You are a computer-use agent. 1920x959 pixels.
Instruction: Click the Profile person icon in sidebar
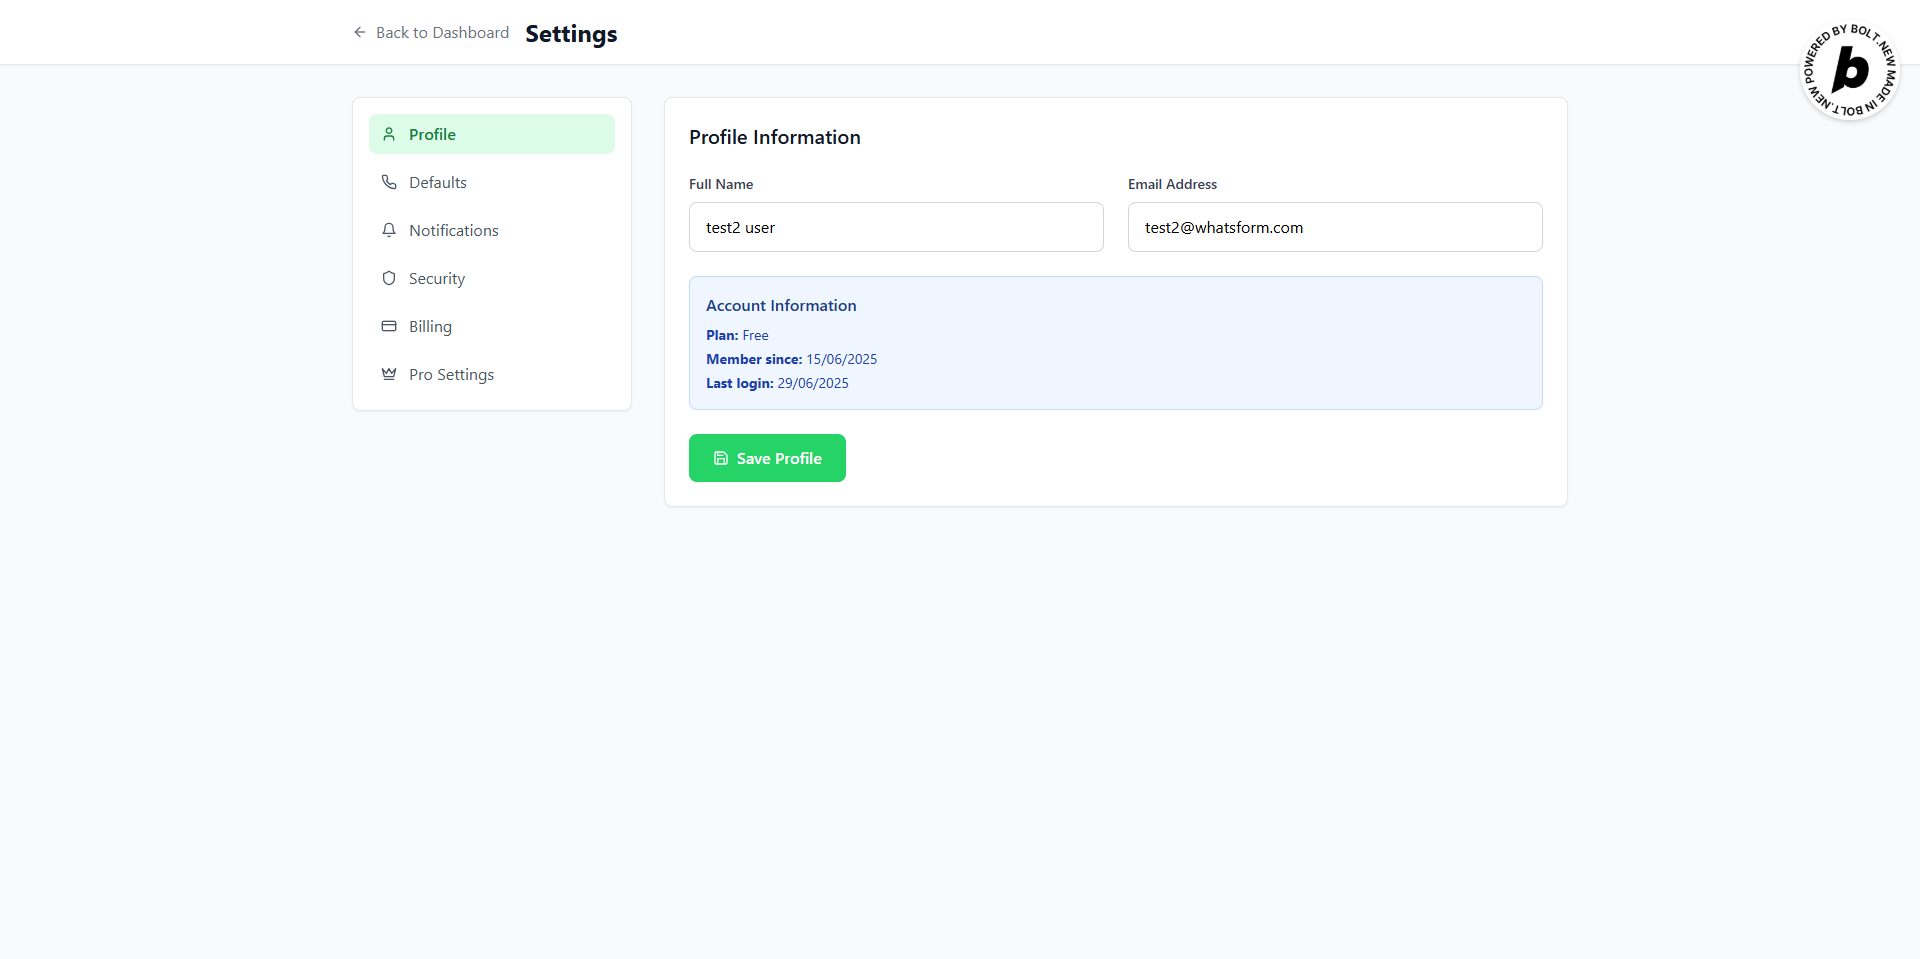click(x=389, y=134)
